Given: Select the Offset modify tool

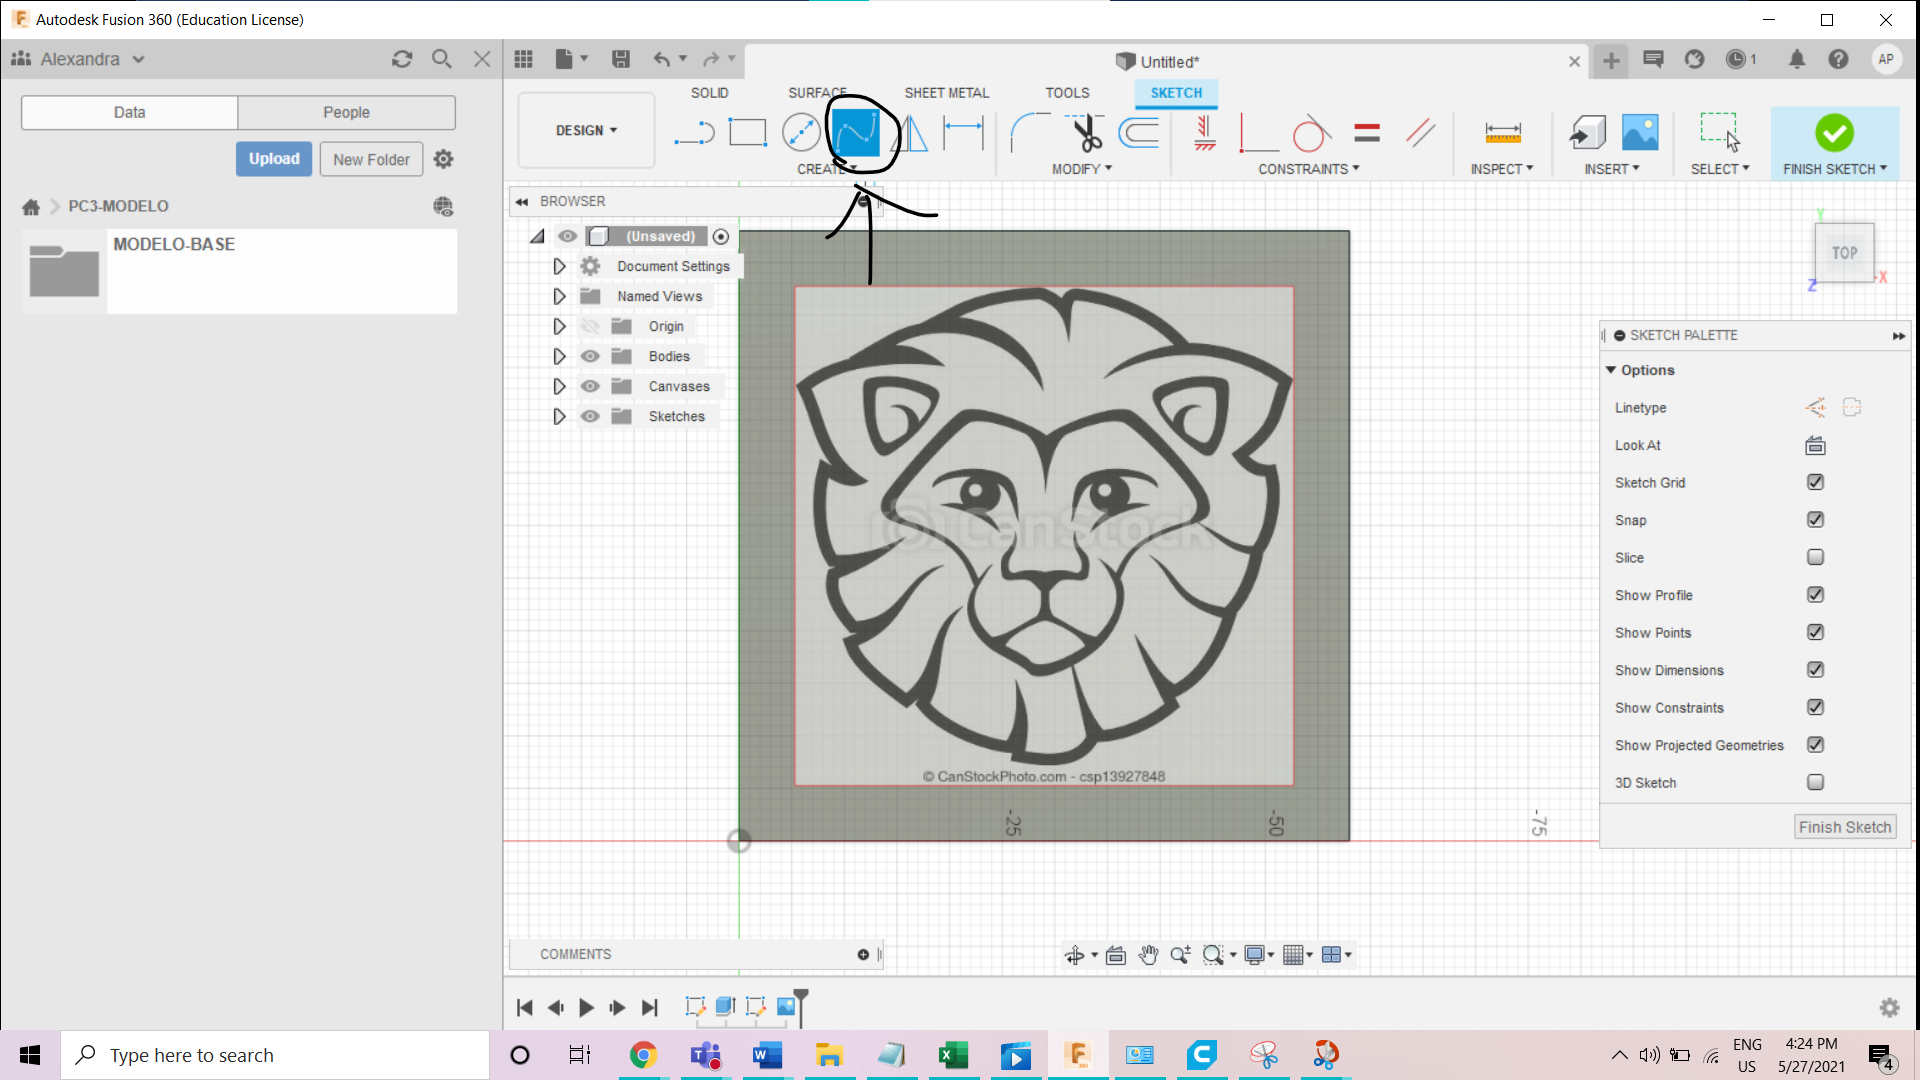Looking at the screenshot, I should coord(1139,132).
